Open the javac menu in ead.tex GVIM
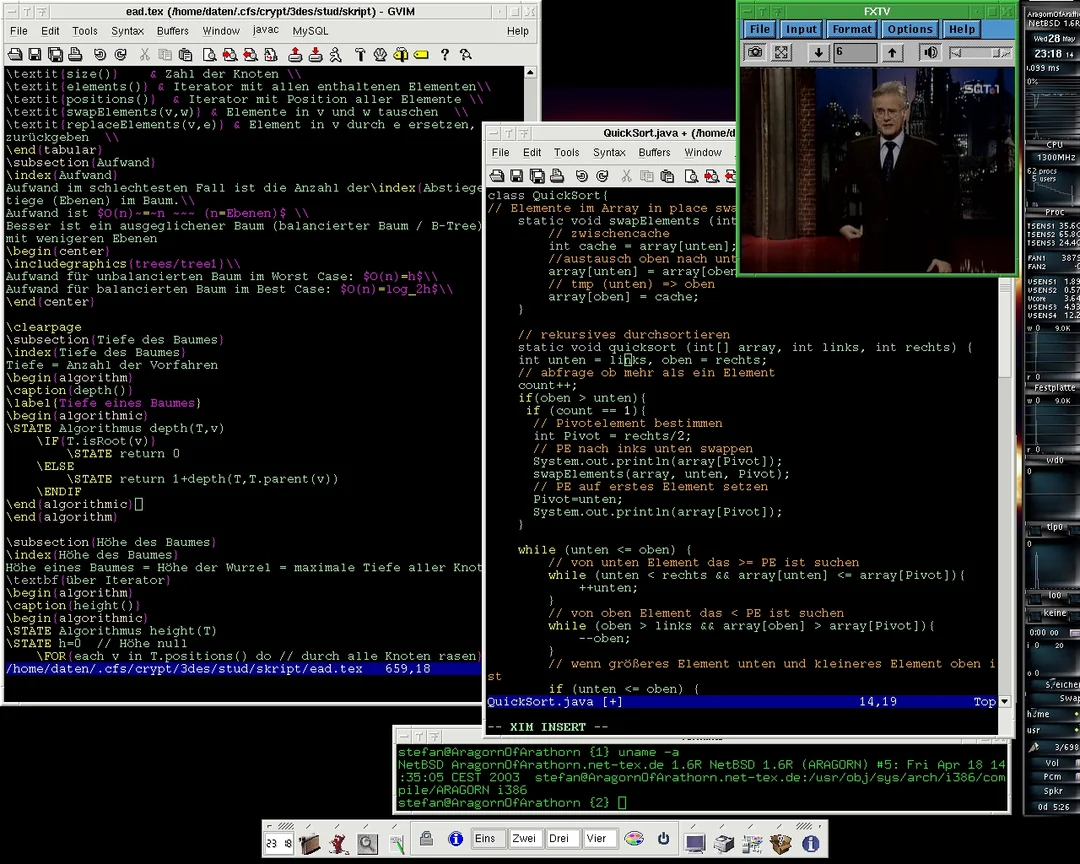Viewport: 1080px width, 864px height. click(x=266, y=30)
